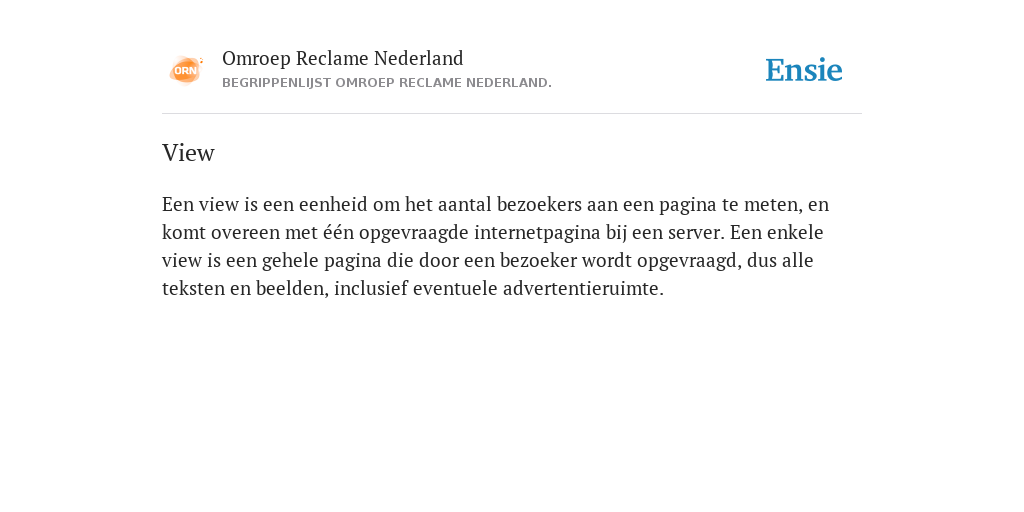Click the word 'opgevraagde' in the paragraph
The width and height of the screenshot is (1024, 512).
414,232
